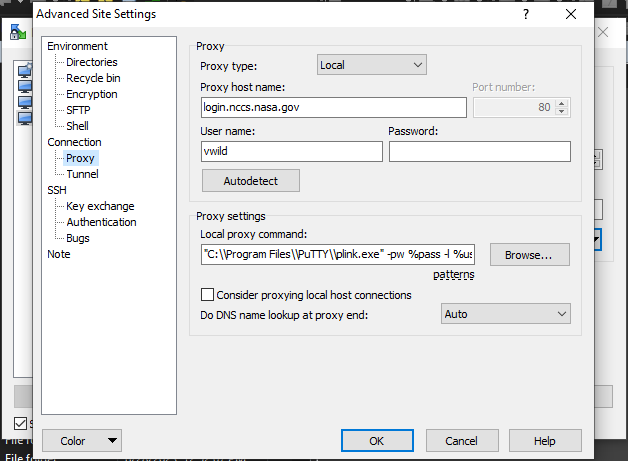Select Authentication settings page
The image size is (628, 461).
[101, 222]
